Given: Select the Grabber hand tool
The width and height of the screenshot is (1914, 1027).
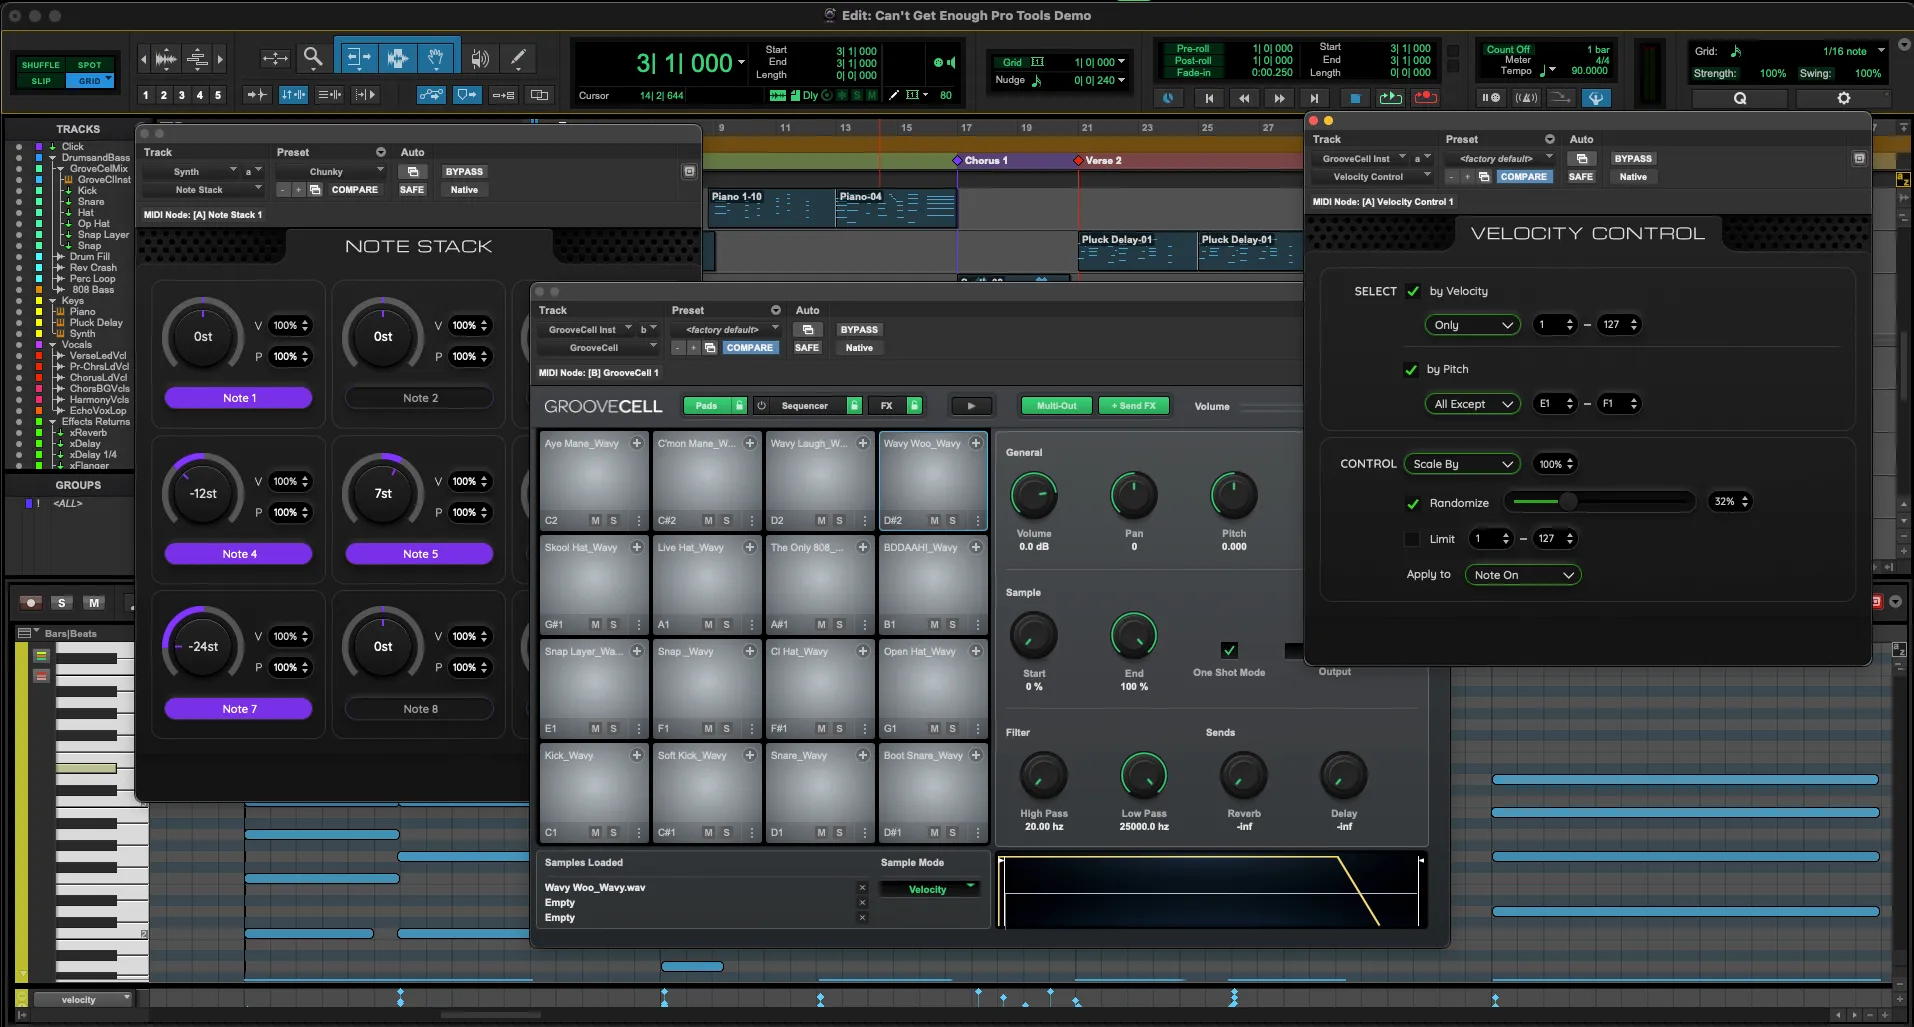Looking at the screenshot, I should click(x=436, y=58).
